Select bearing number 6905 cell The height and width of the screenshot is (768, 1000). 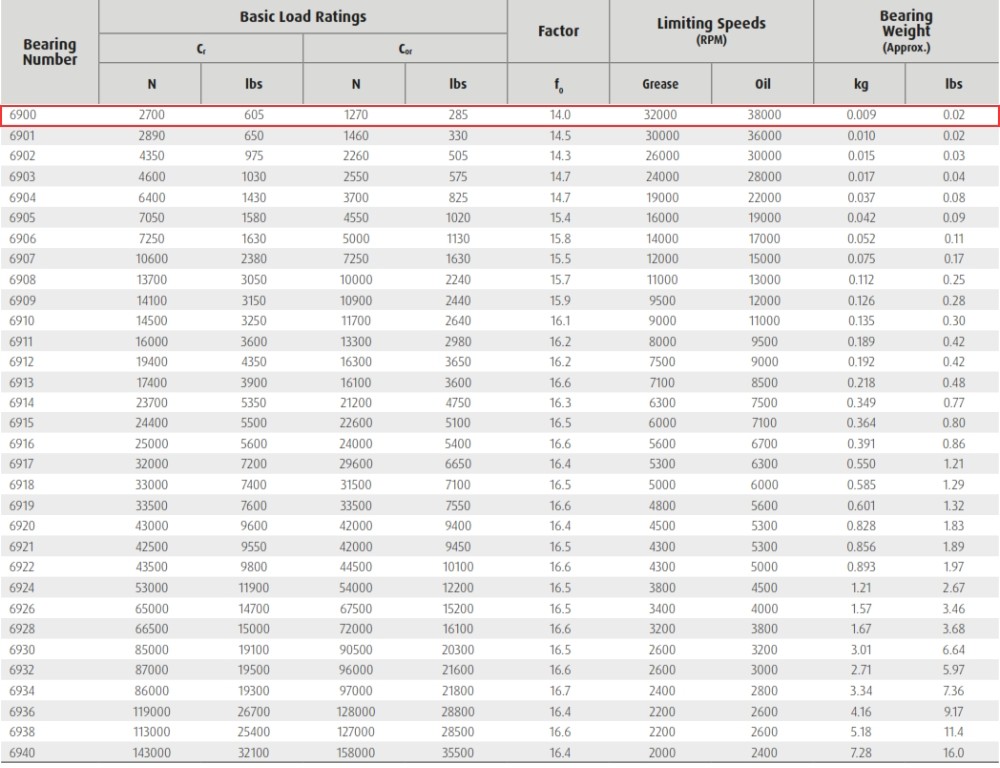22,218
